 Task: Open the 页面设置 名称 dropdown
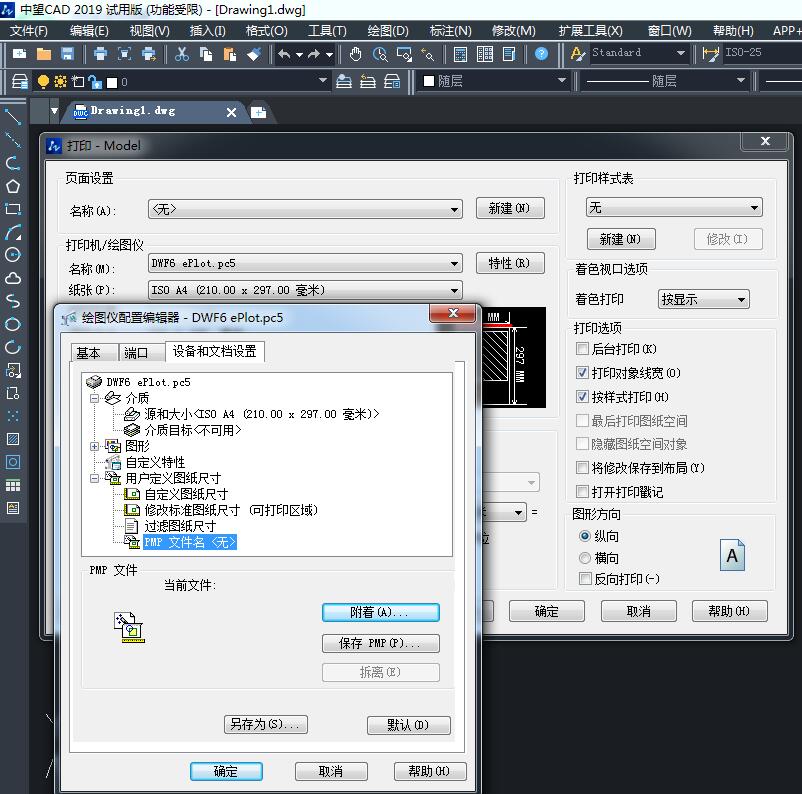pyautogui.click(x=305, y=209)
